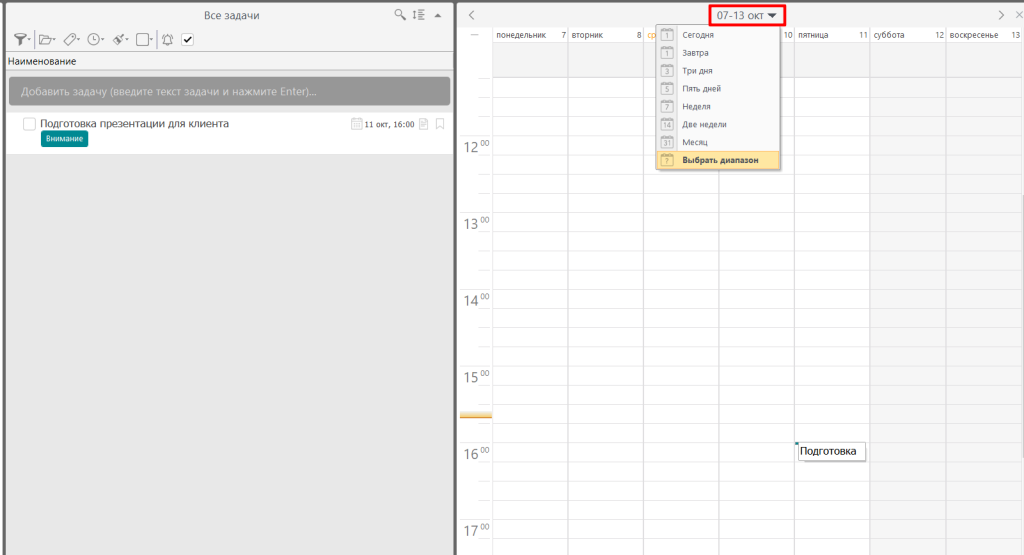Go to previous week with left arrow

point(471,15)
